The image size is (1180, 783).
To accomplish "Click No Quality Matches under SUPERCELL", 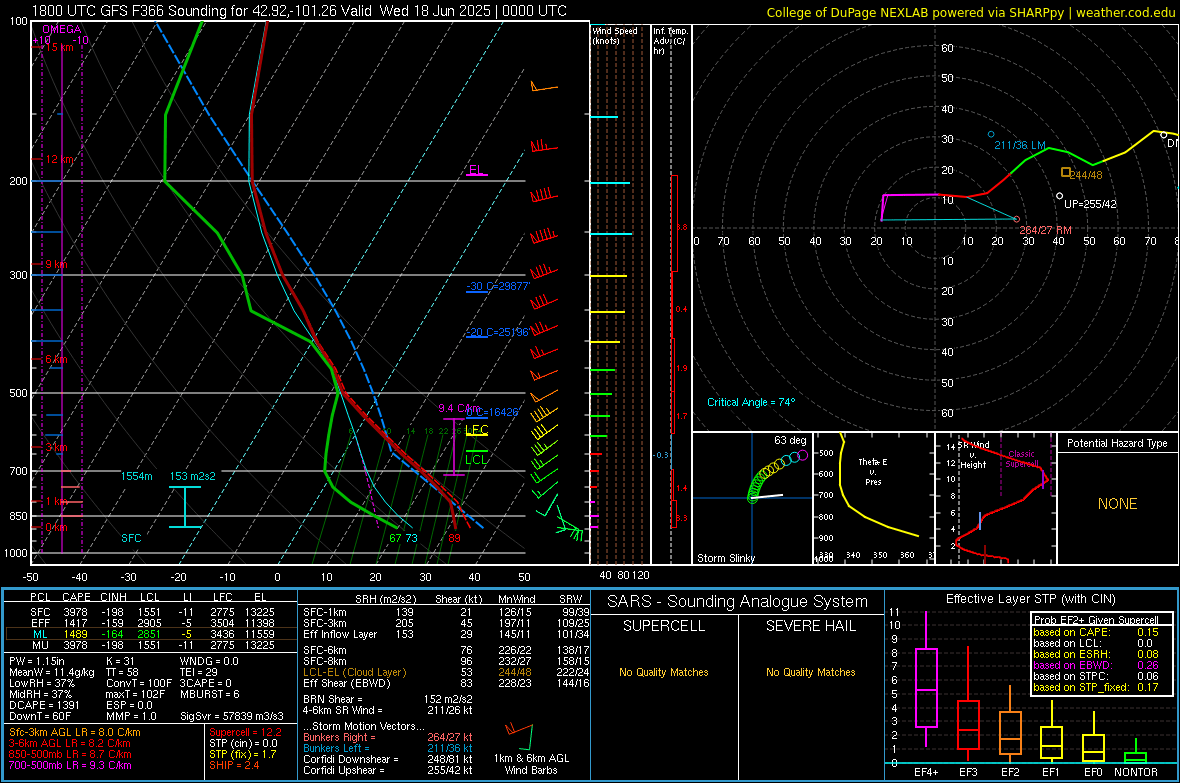I will tap(664, 672).
